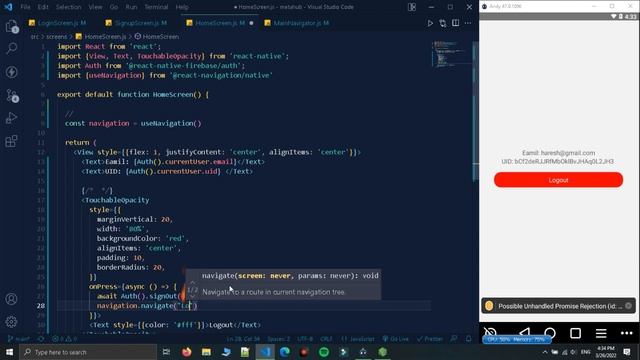Open the Windows Start menu
The width and height of the screenshot is (640, 360).
click(x=9, y=352)
